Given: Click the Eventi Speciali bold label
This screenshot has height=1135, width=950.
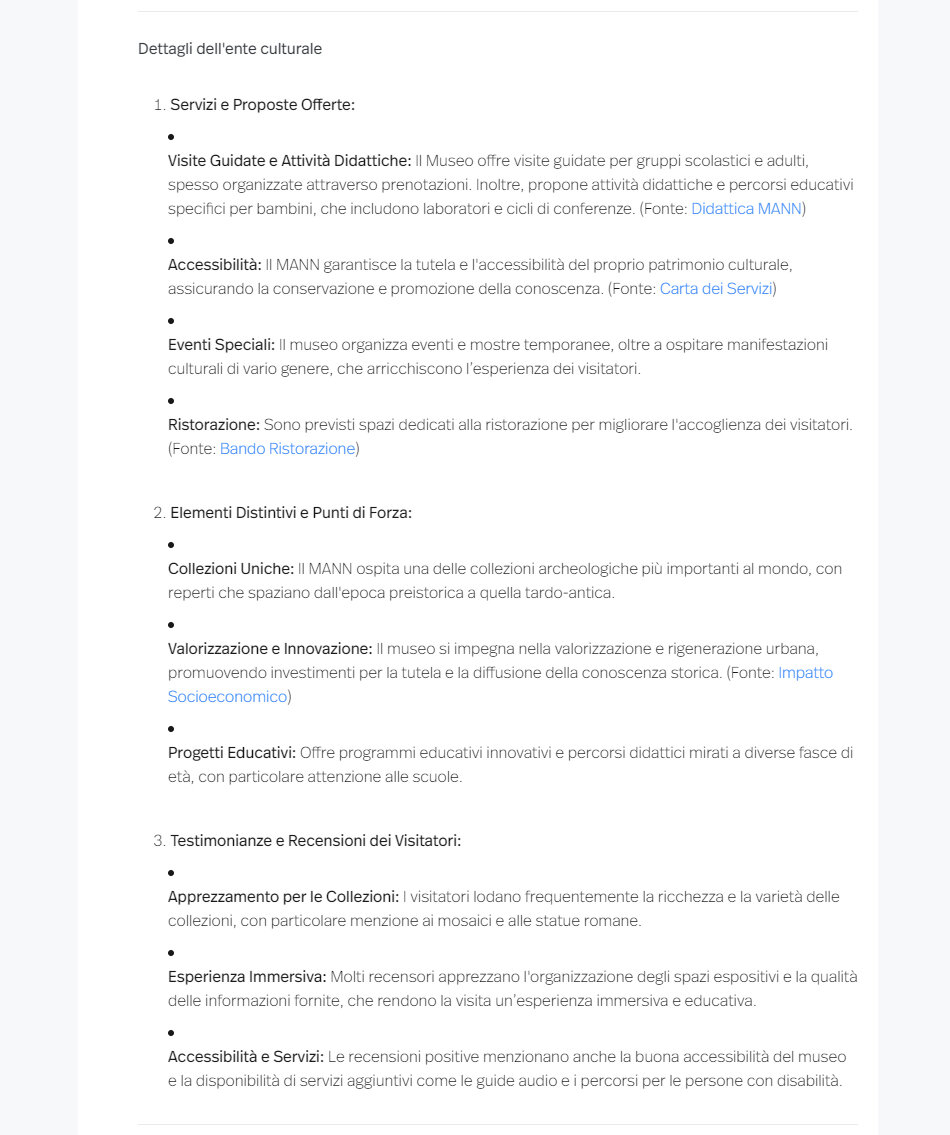Looking at the screenshot, I should point(221,345).
